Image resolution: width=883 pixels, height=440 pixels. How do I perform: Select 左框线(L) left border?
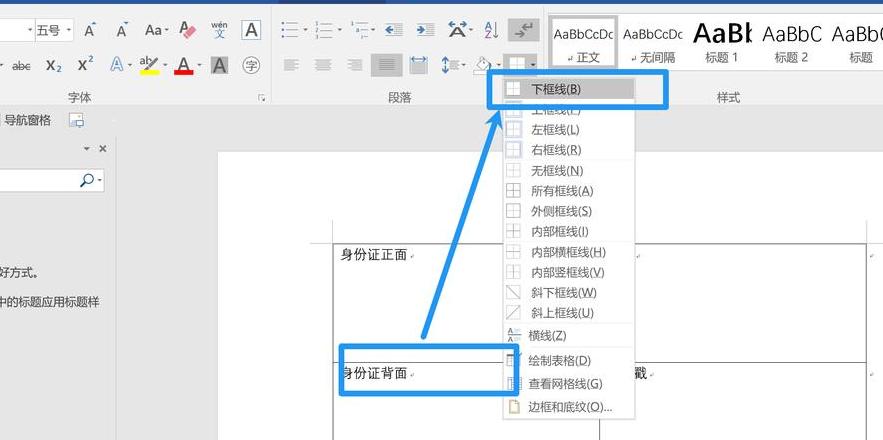[x=568, y=130]
